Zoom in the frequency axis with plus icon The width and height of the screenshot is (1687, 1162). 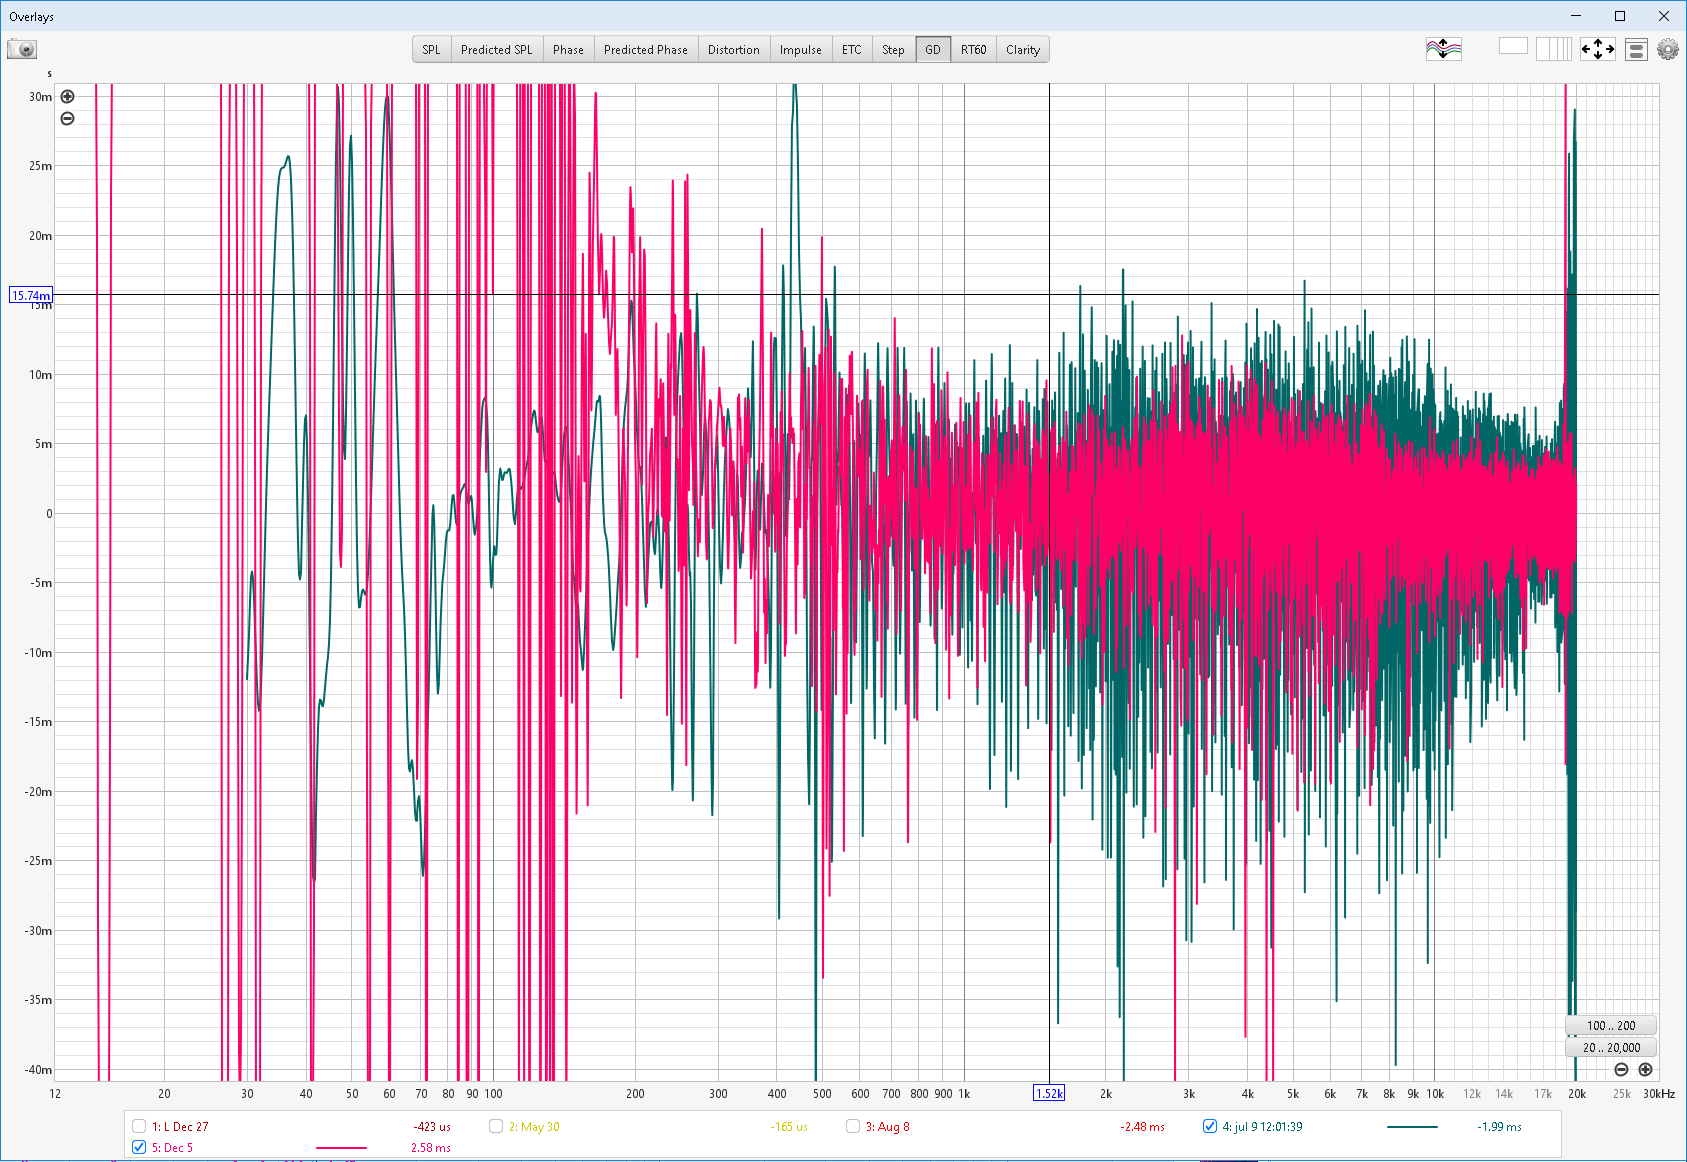pos(1645,1069)
